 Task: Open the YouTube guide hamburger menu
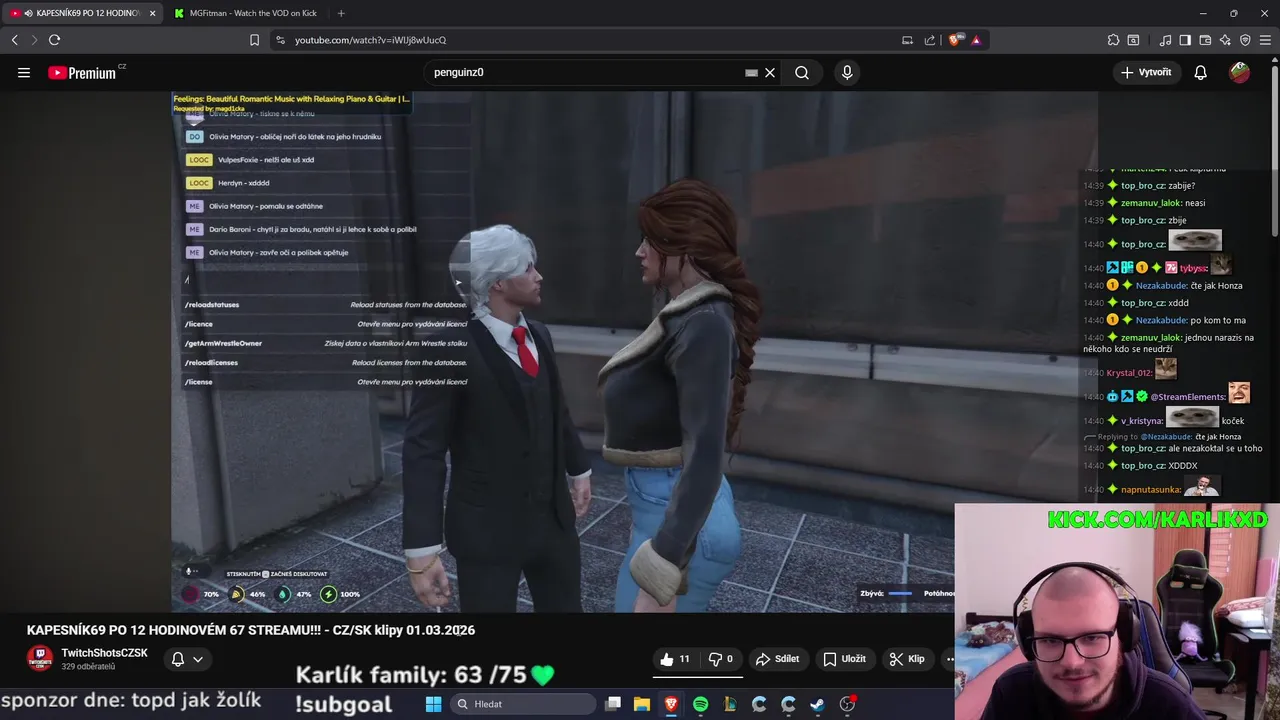pos(24,72)
